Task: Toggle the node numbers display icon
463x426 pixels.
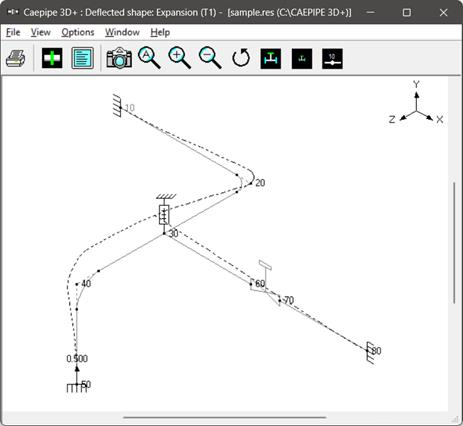Action: click(332, 59)
